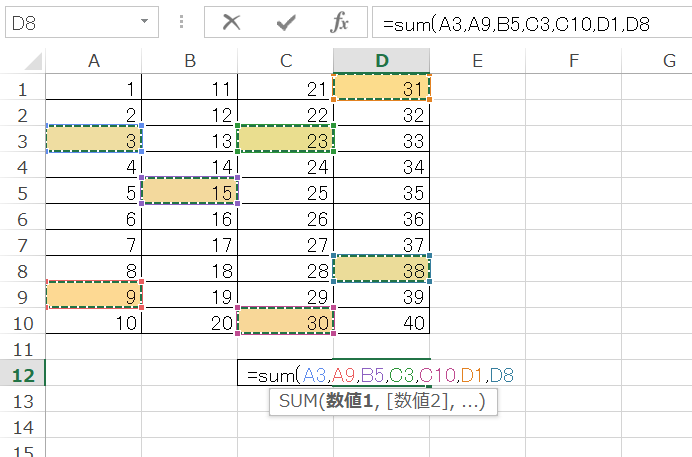The height and width of the screenshot is (457, 692).
Task: Click highlighted cell with value 9
Action: coord(94,295)
